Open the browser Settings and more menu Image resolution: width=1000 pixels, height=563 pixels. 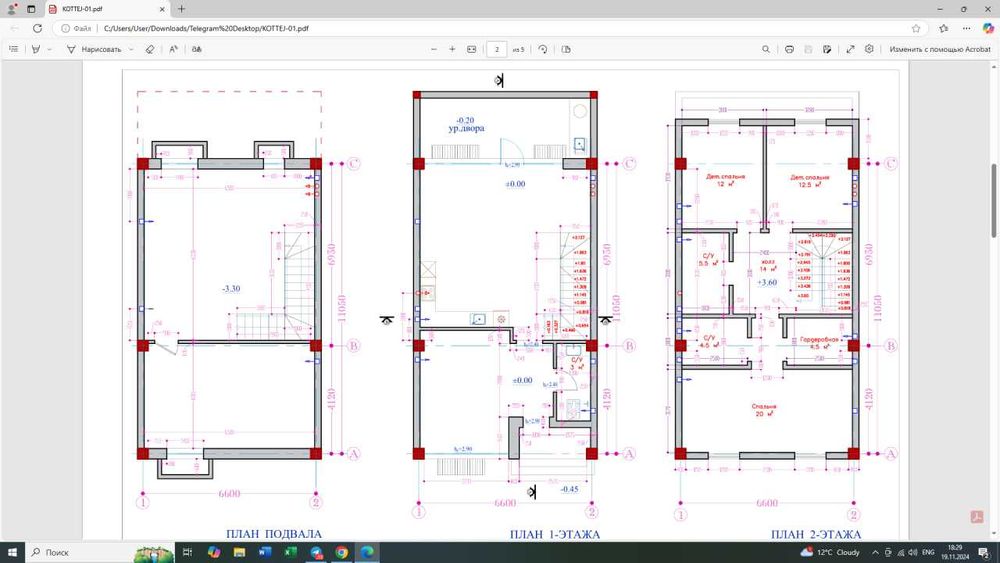[965, 28]
